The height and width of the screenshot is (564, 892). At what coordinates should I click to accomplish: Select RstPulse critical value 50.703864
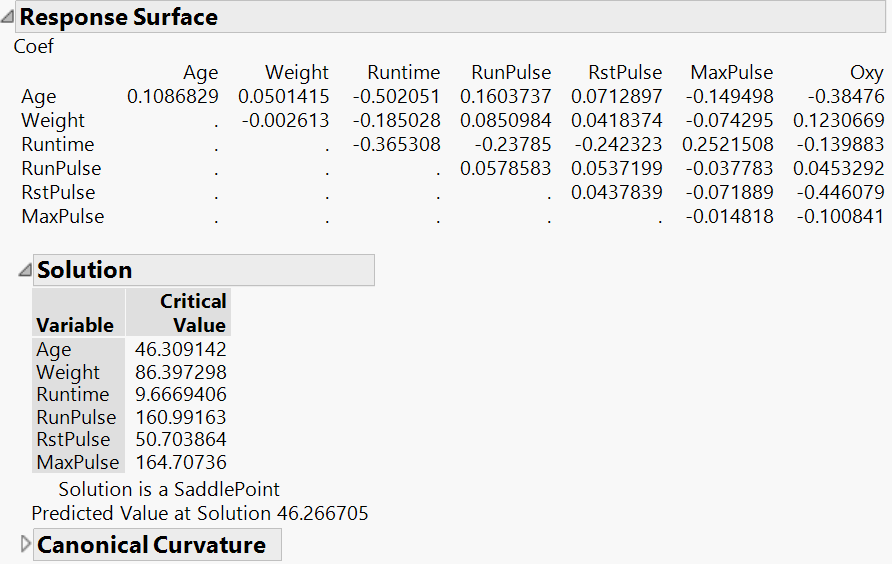click(x=181, y=440)
